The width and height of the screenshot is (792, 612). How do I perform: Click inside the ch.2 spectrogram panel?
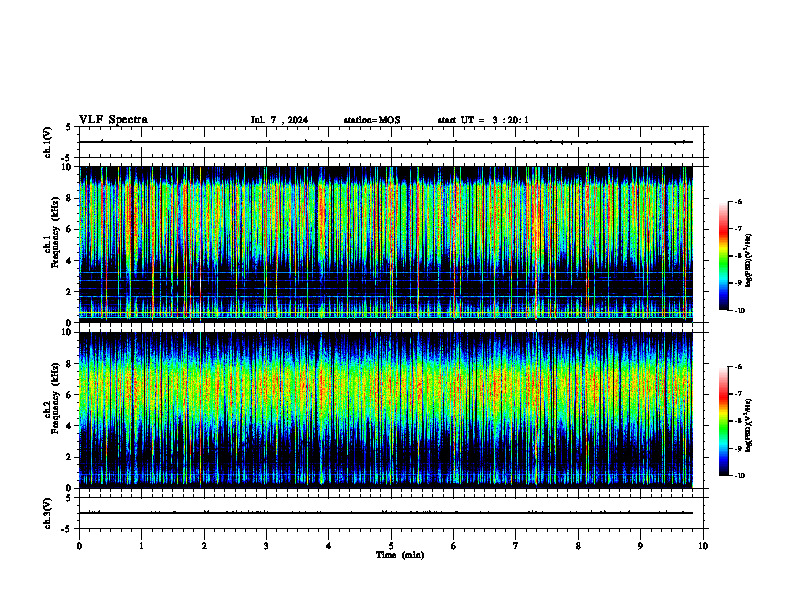[x=391, y=410]
